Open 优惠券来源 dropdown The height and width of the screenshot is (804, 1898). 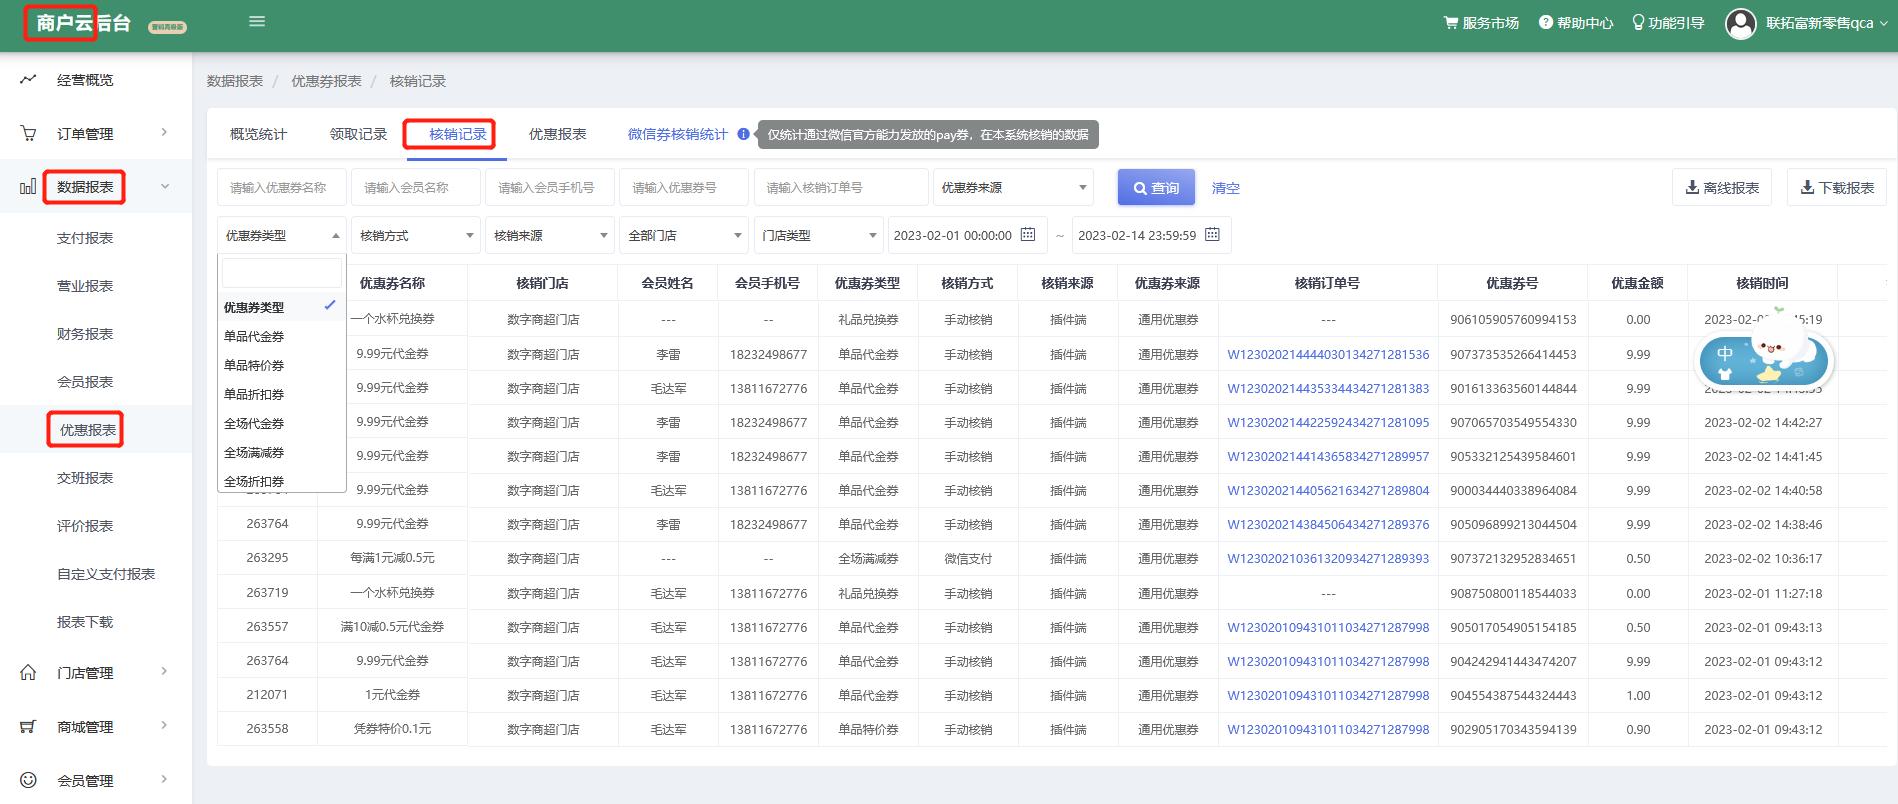(1013, 187)
